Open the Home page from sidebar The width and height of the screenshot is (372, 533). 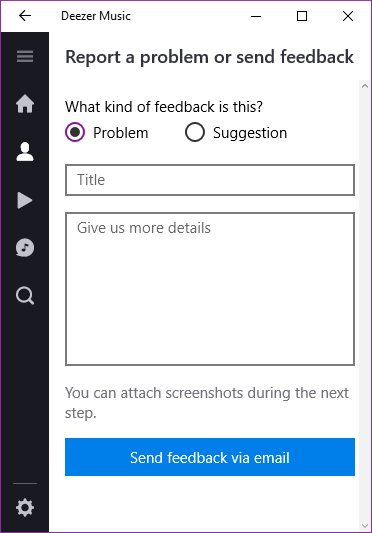(25, 104)
